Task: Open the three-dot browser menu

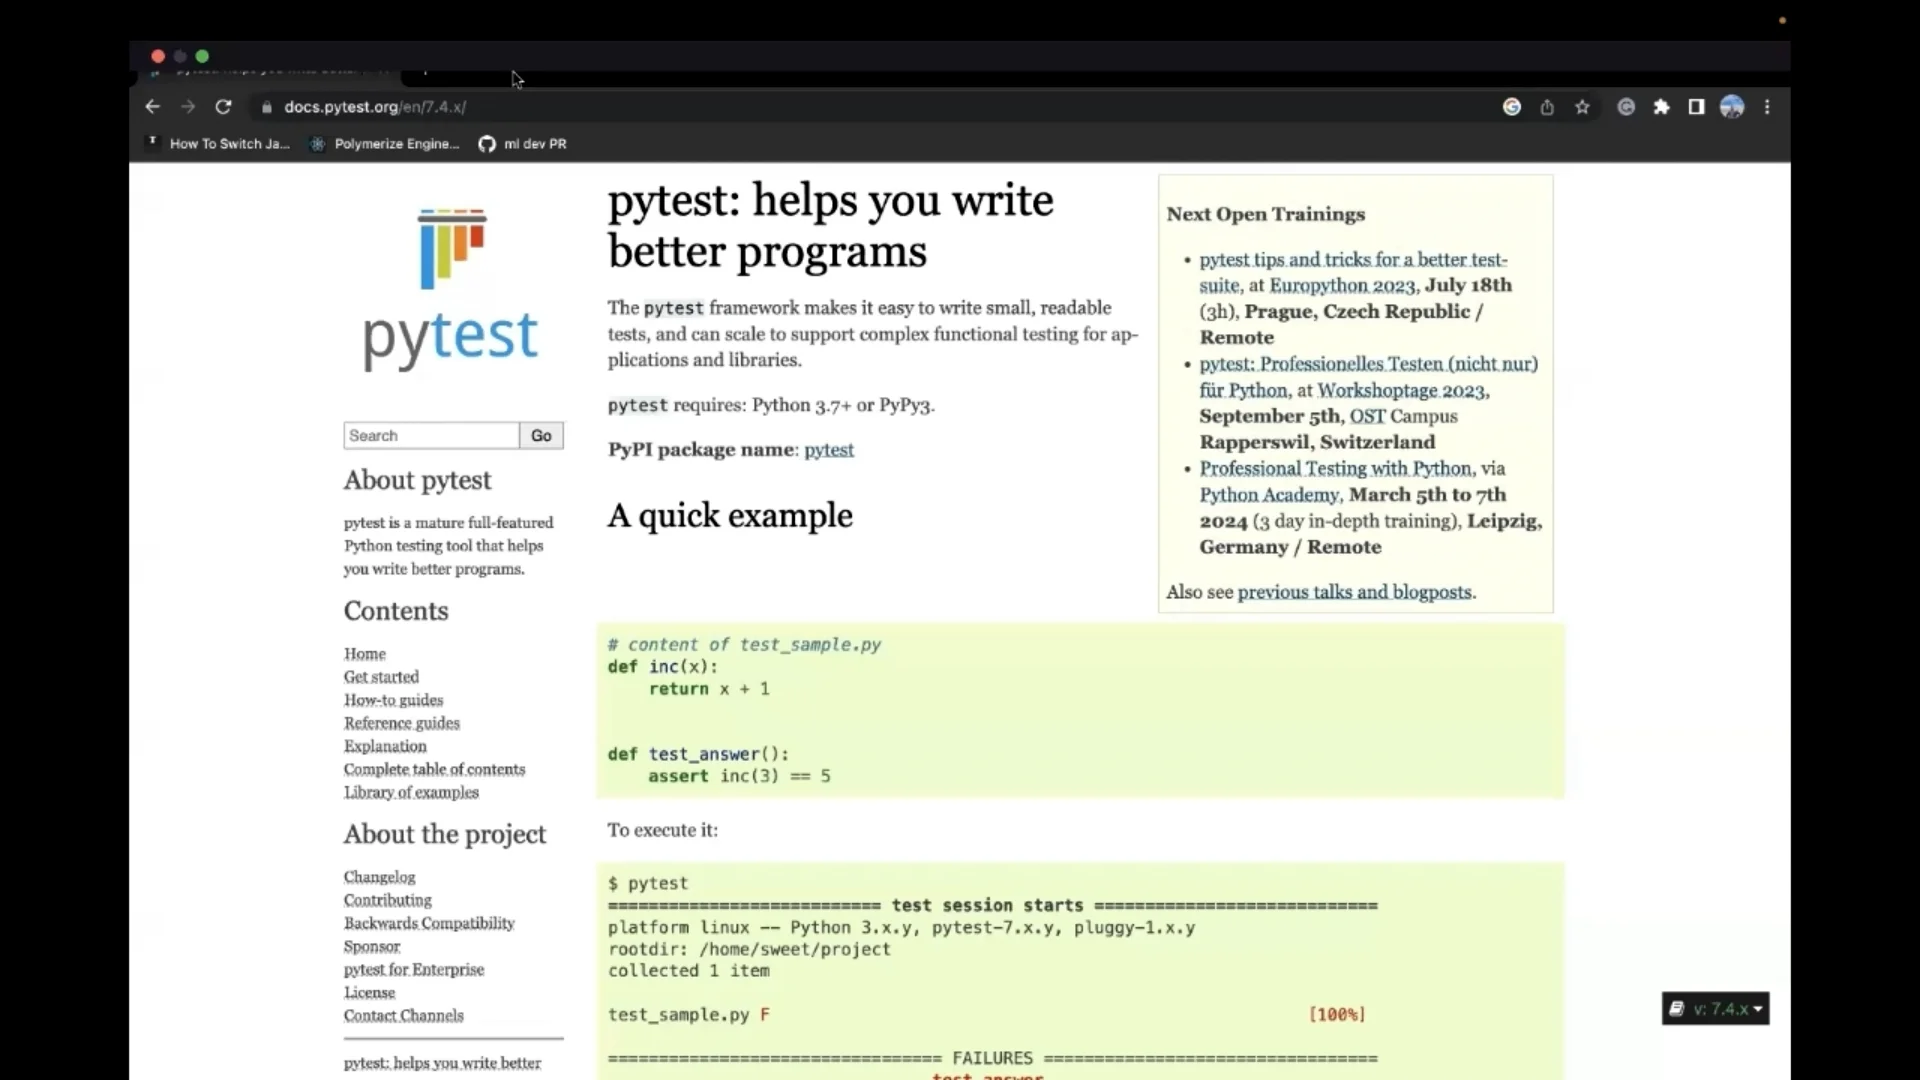Action: tap(1767, 107)
